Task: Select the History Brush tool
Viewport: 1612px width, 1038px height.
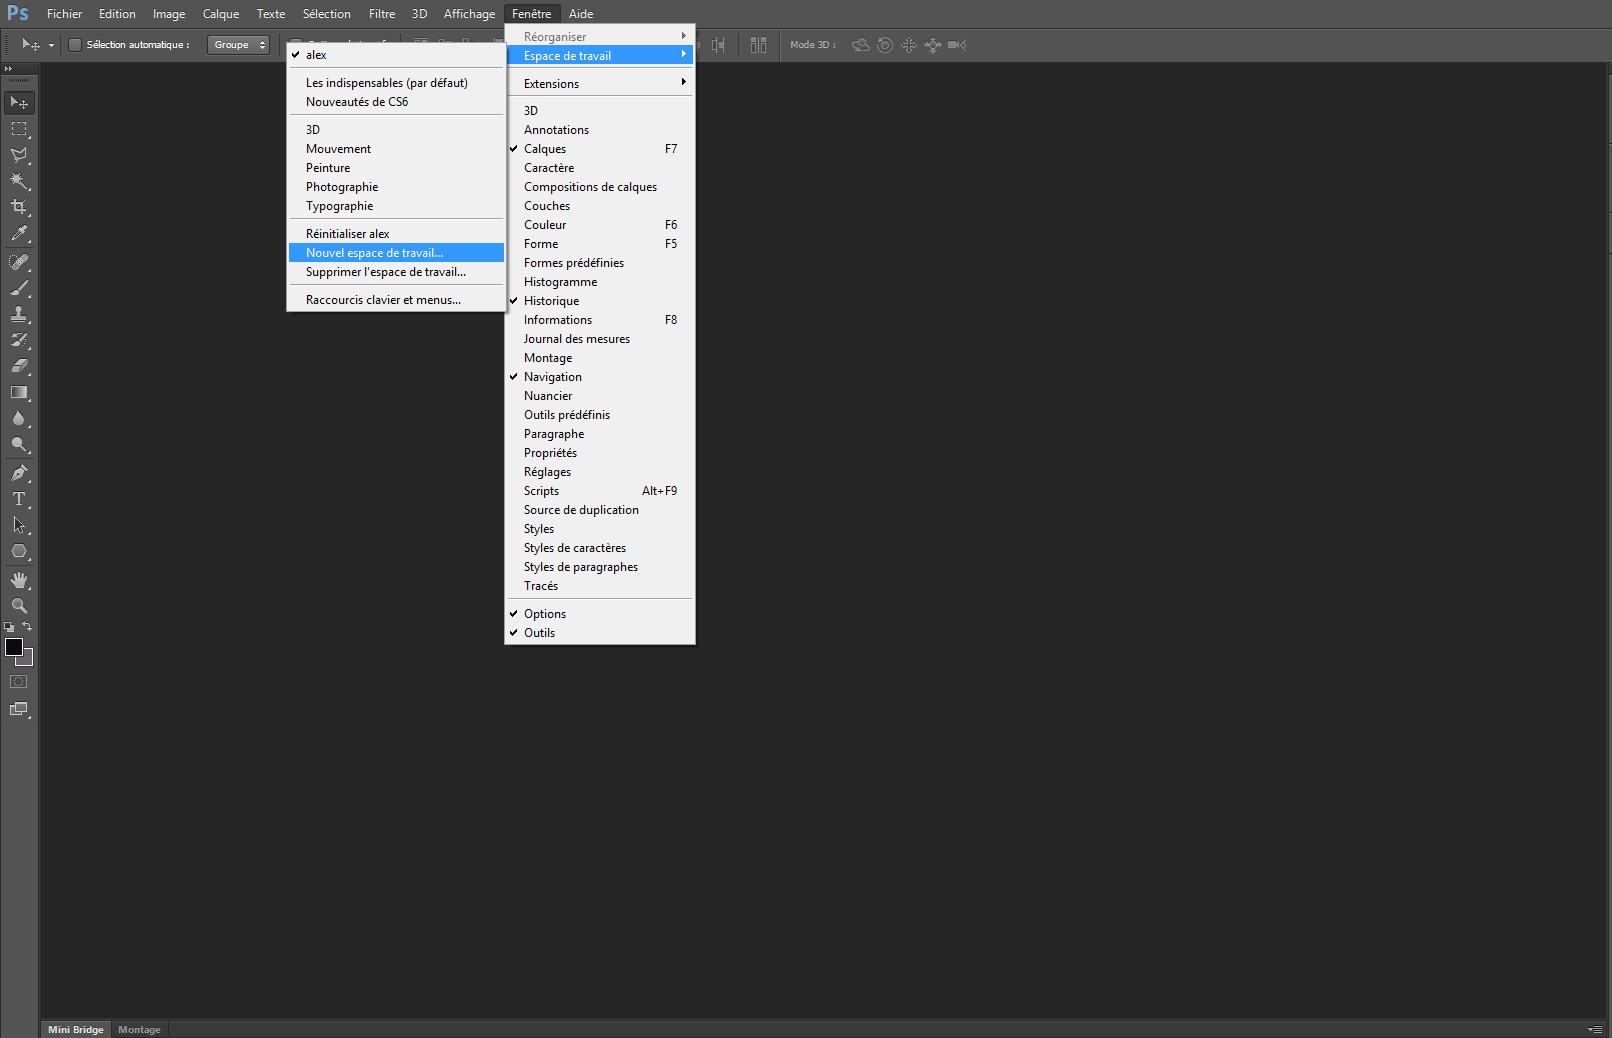Action: 19,340
